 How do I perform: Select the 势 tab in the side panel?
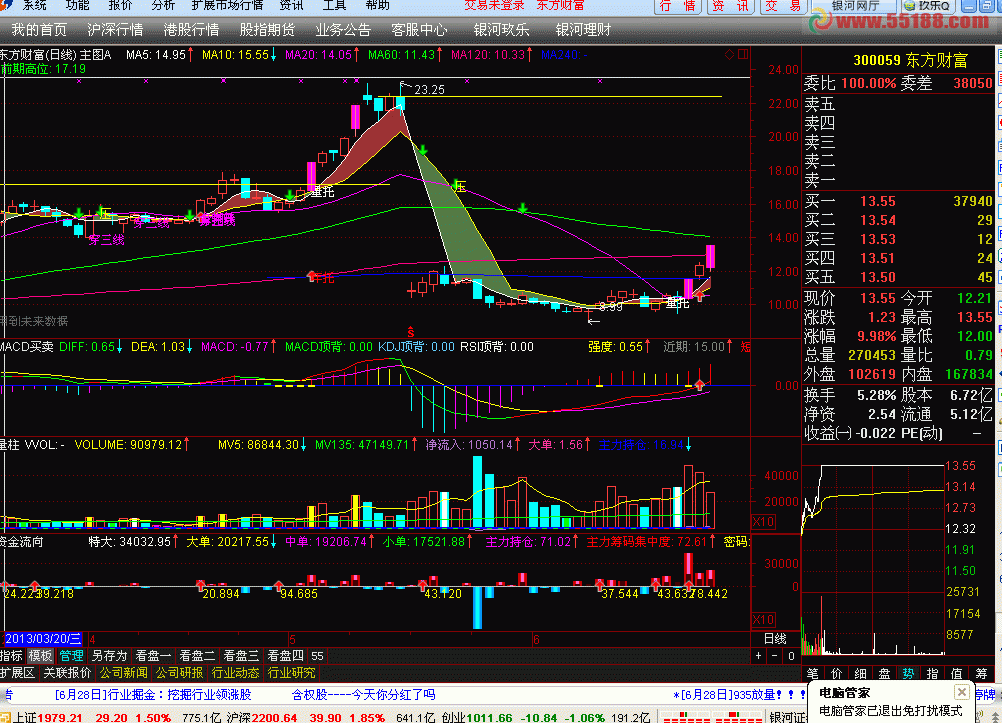tap(908, 673)
